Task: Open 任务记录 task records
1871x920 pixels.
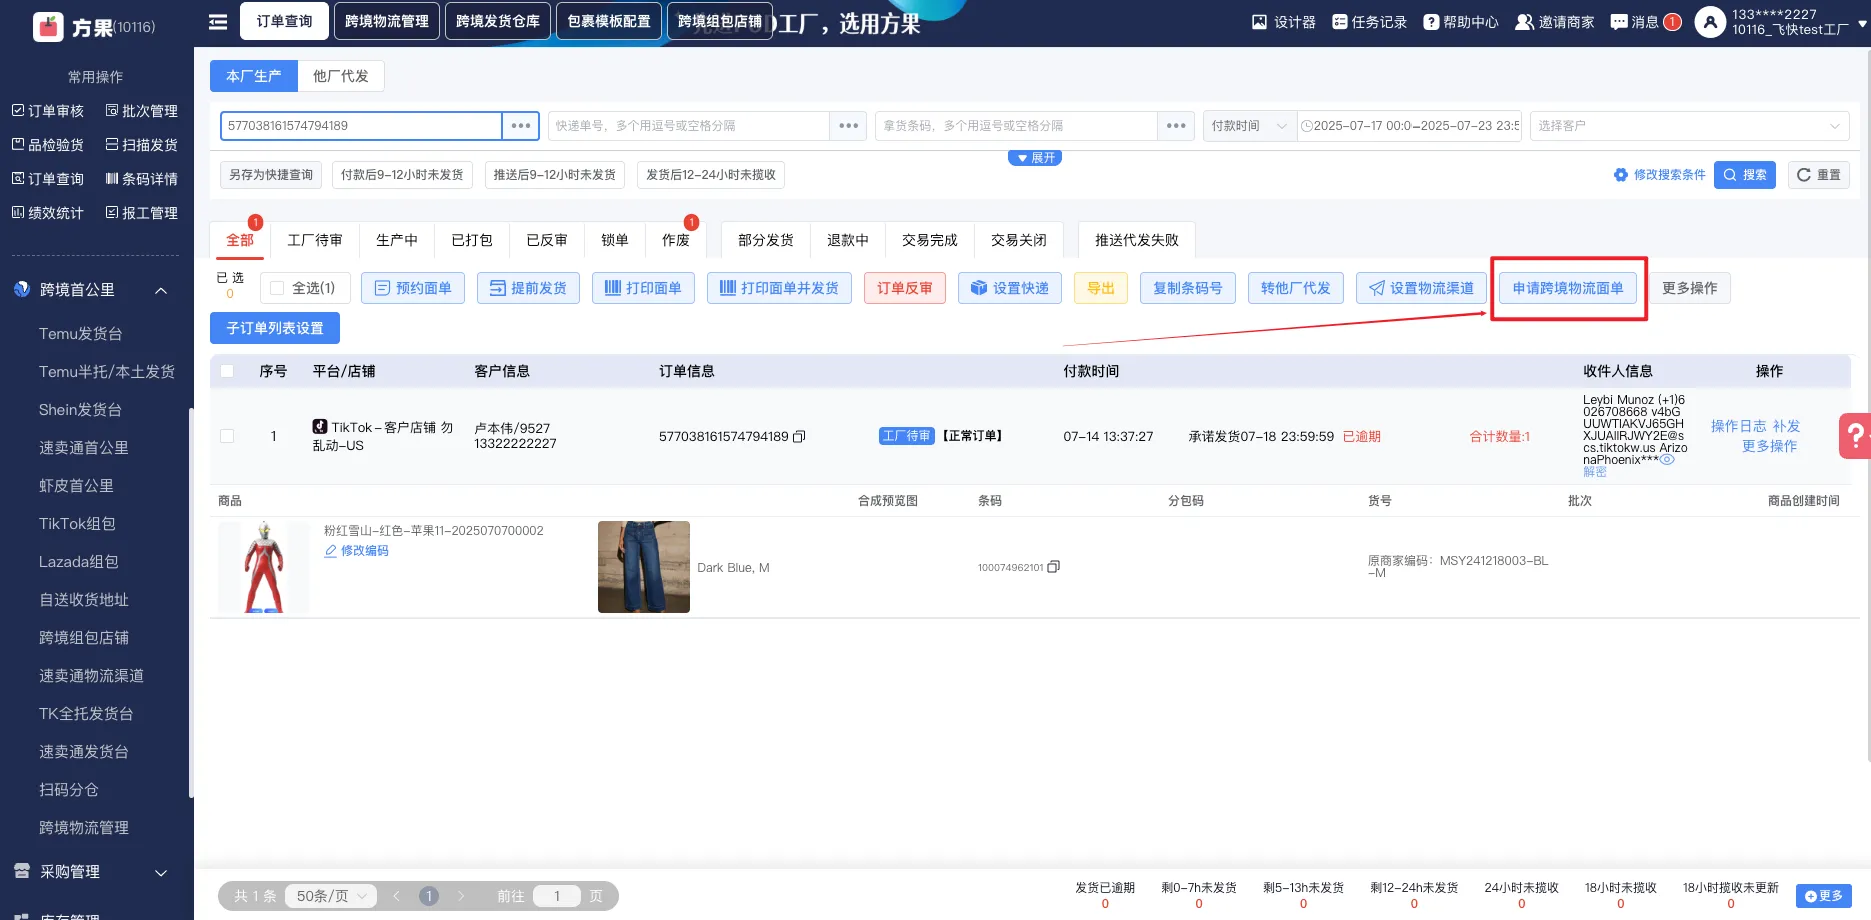Action: point(1340,22)
